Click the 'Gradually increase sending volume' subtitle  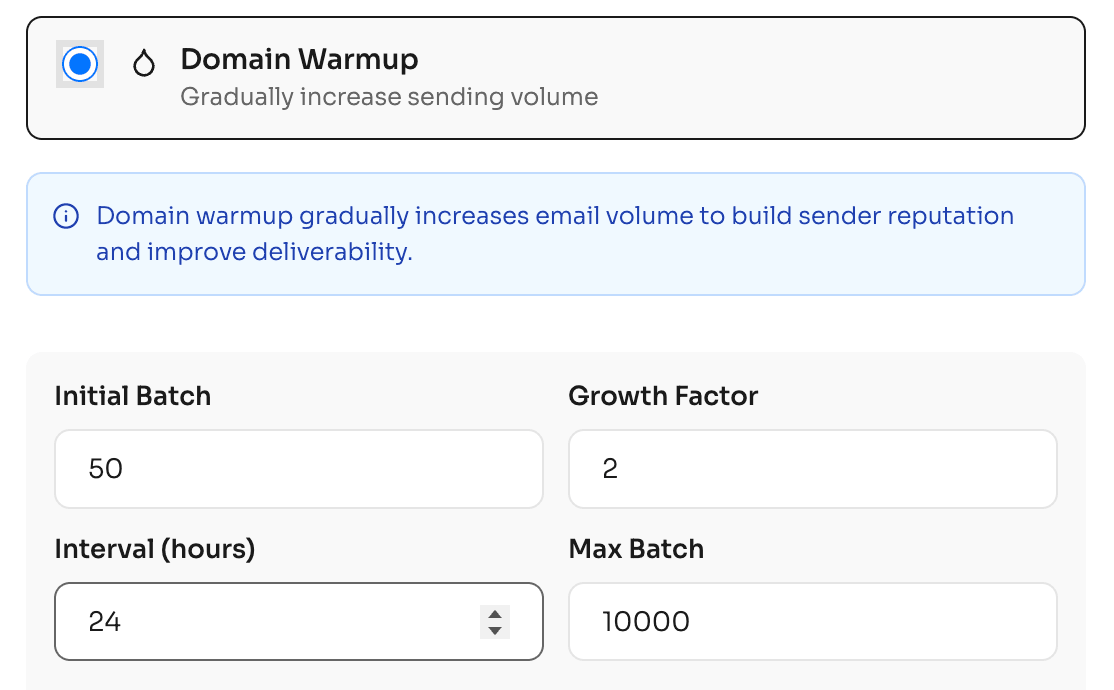(x=390, y=97)
